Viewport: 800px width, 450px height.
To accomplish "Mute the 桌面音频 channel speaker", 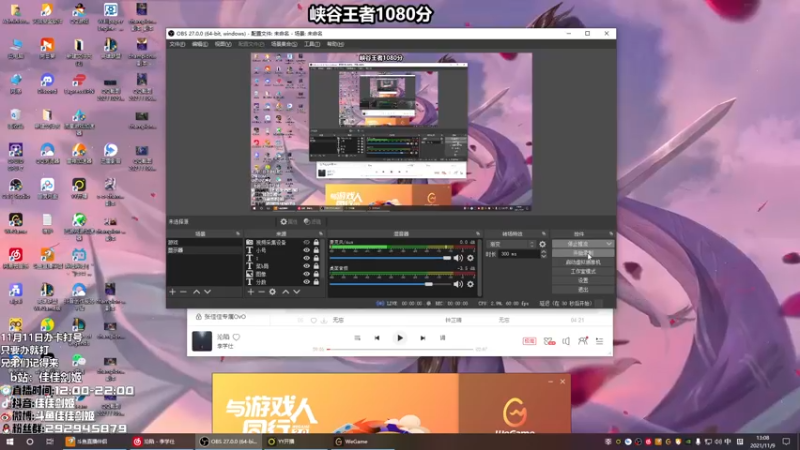I will [458, 284].
